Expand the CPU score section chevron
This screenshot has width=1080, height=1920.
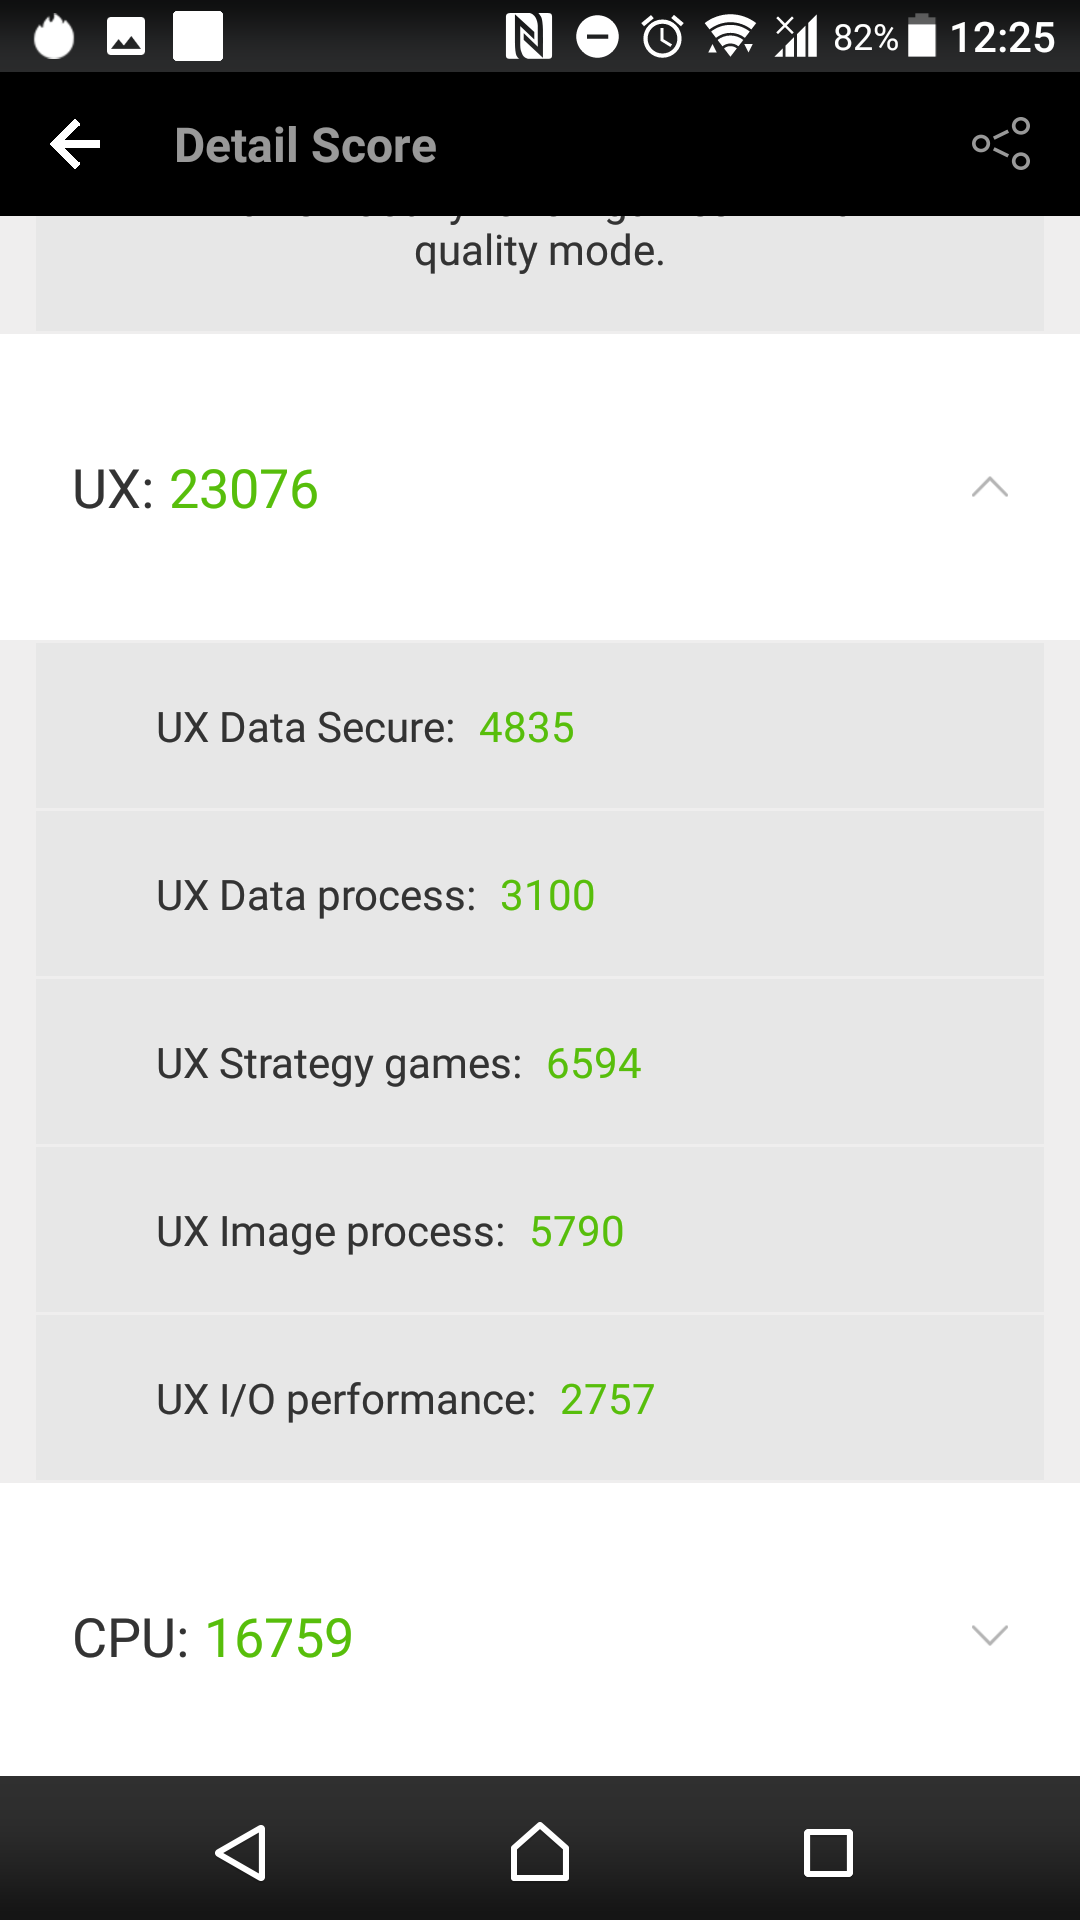pyautogui.click(x=989, y=1636)
